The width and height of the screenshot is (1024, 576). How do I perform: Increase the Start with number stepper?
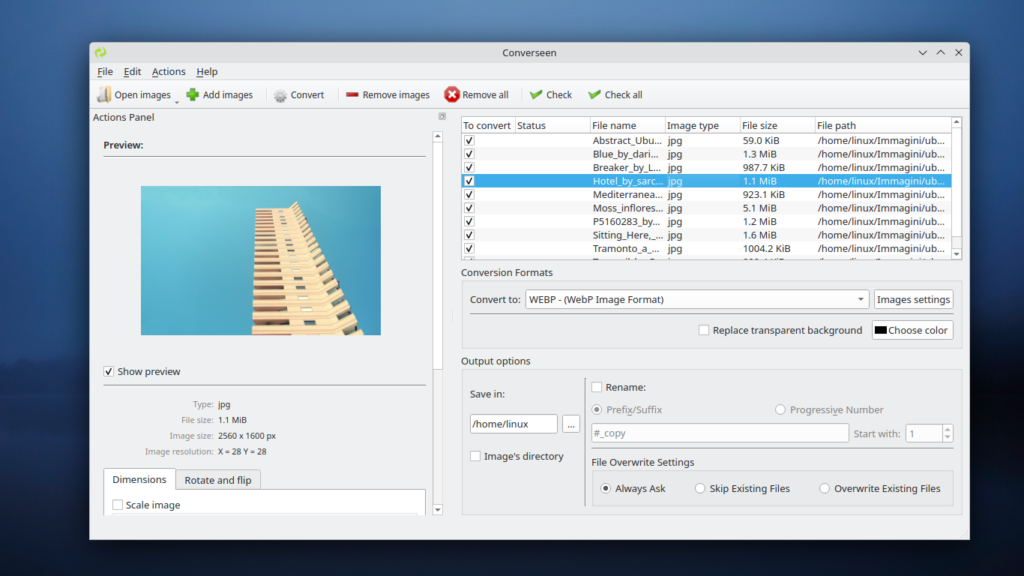tap(947, 429)
